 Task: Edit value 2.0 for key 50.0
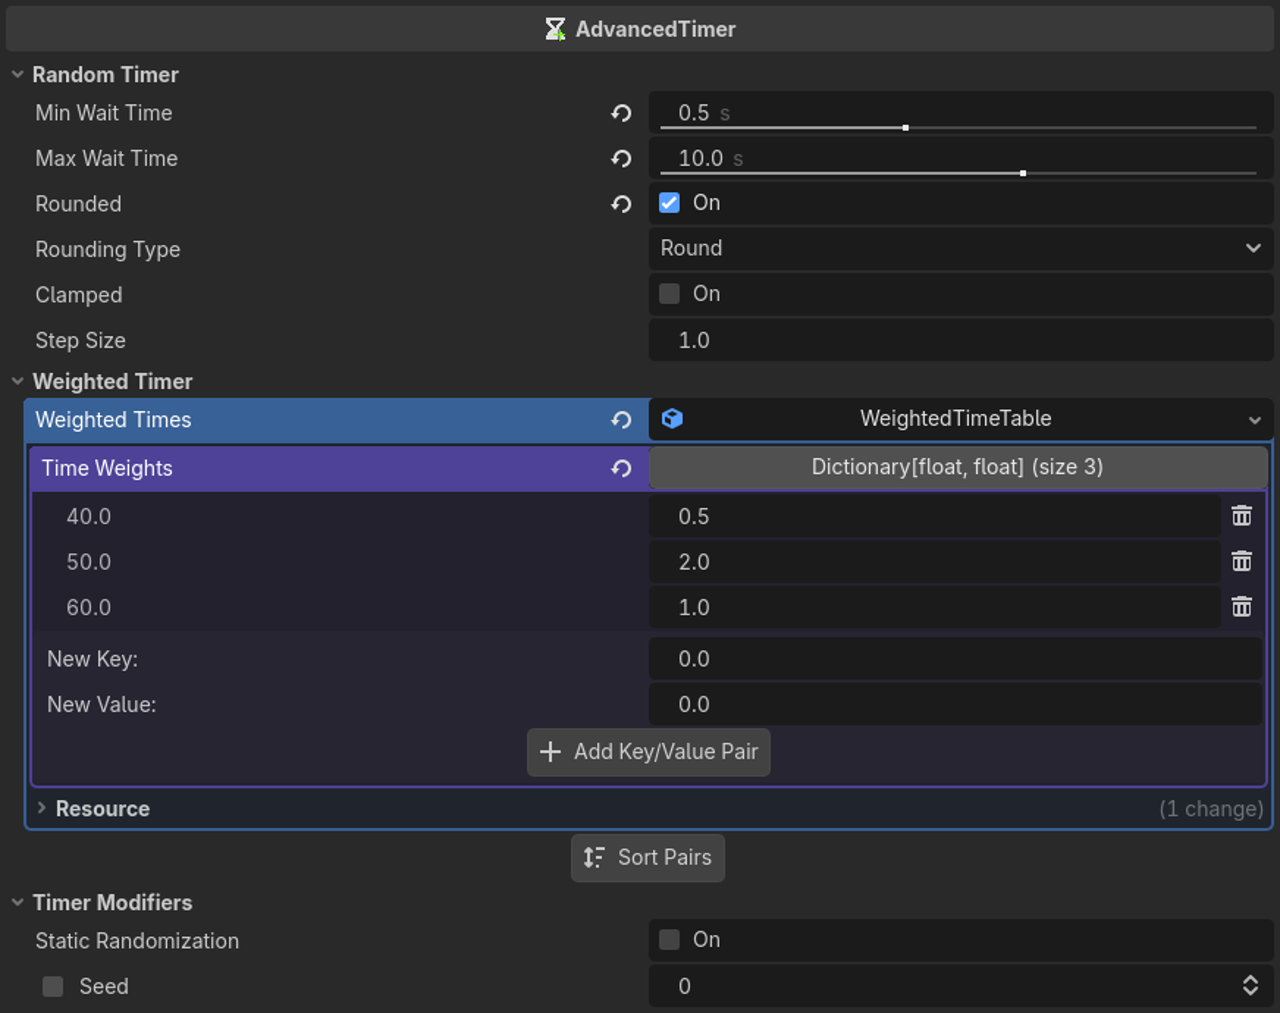(935, 562)
